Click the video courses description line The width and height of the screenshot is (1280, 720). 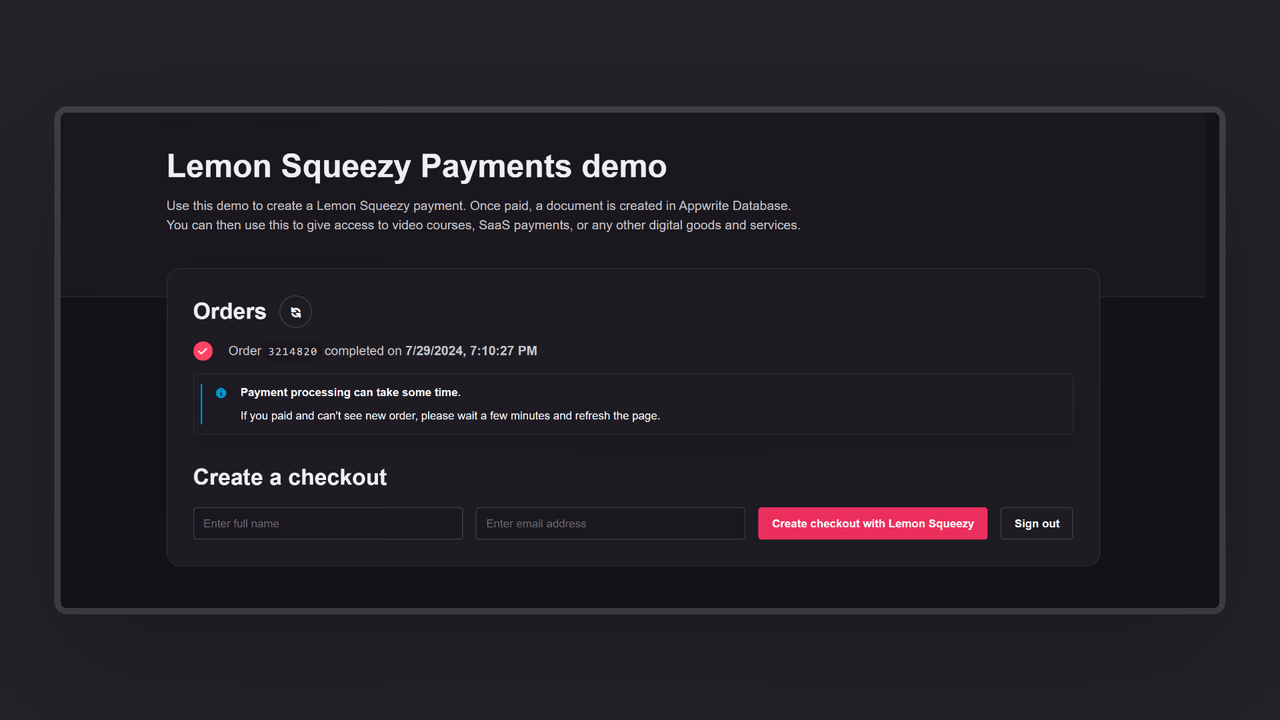click(x=483, y=225)
